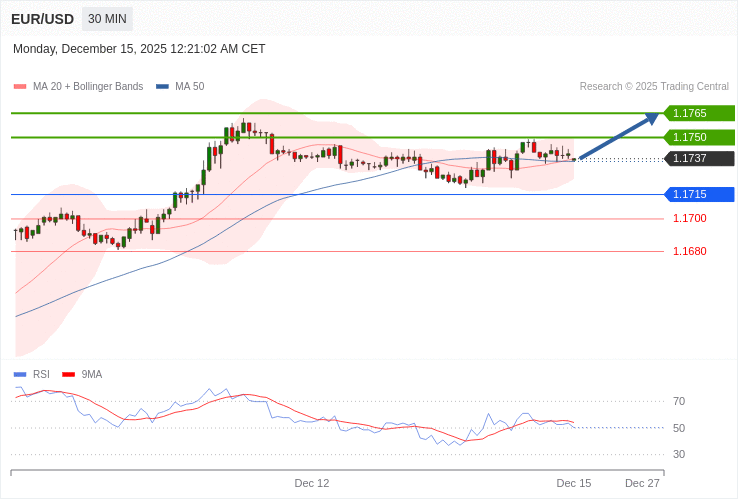738x500 pixels.
Task: Click the RSI indicator label
Action: click(41, 375)
